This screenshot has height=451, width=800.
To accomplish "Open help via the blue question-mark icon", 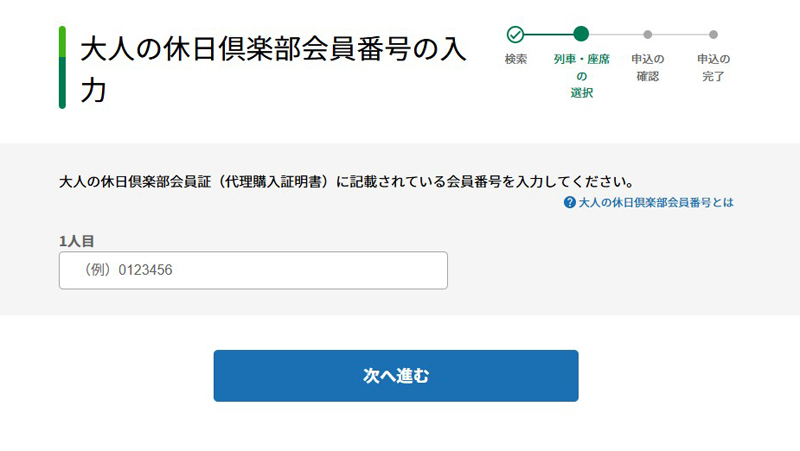I will click(x=569, y=203).
